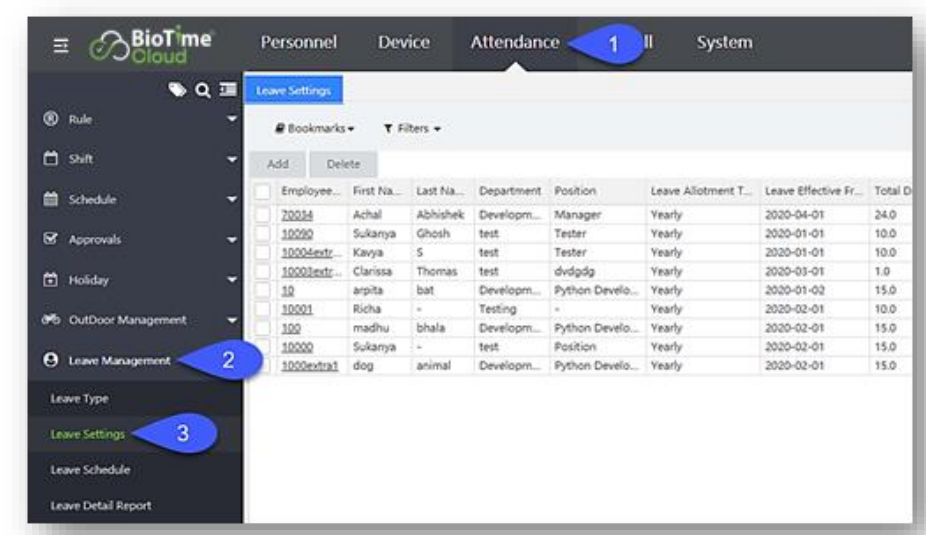Sort by the Department column header

(x=509, y=191)
